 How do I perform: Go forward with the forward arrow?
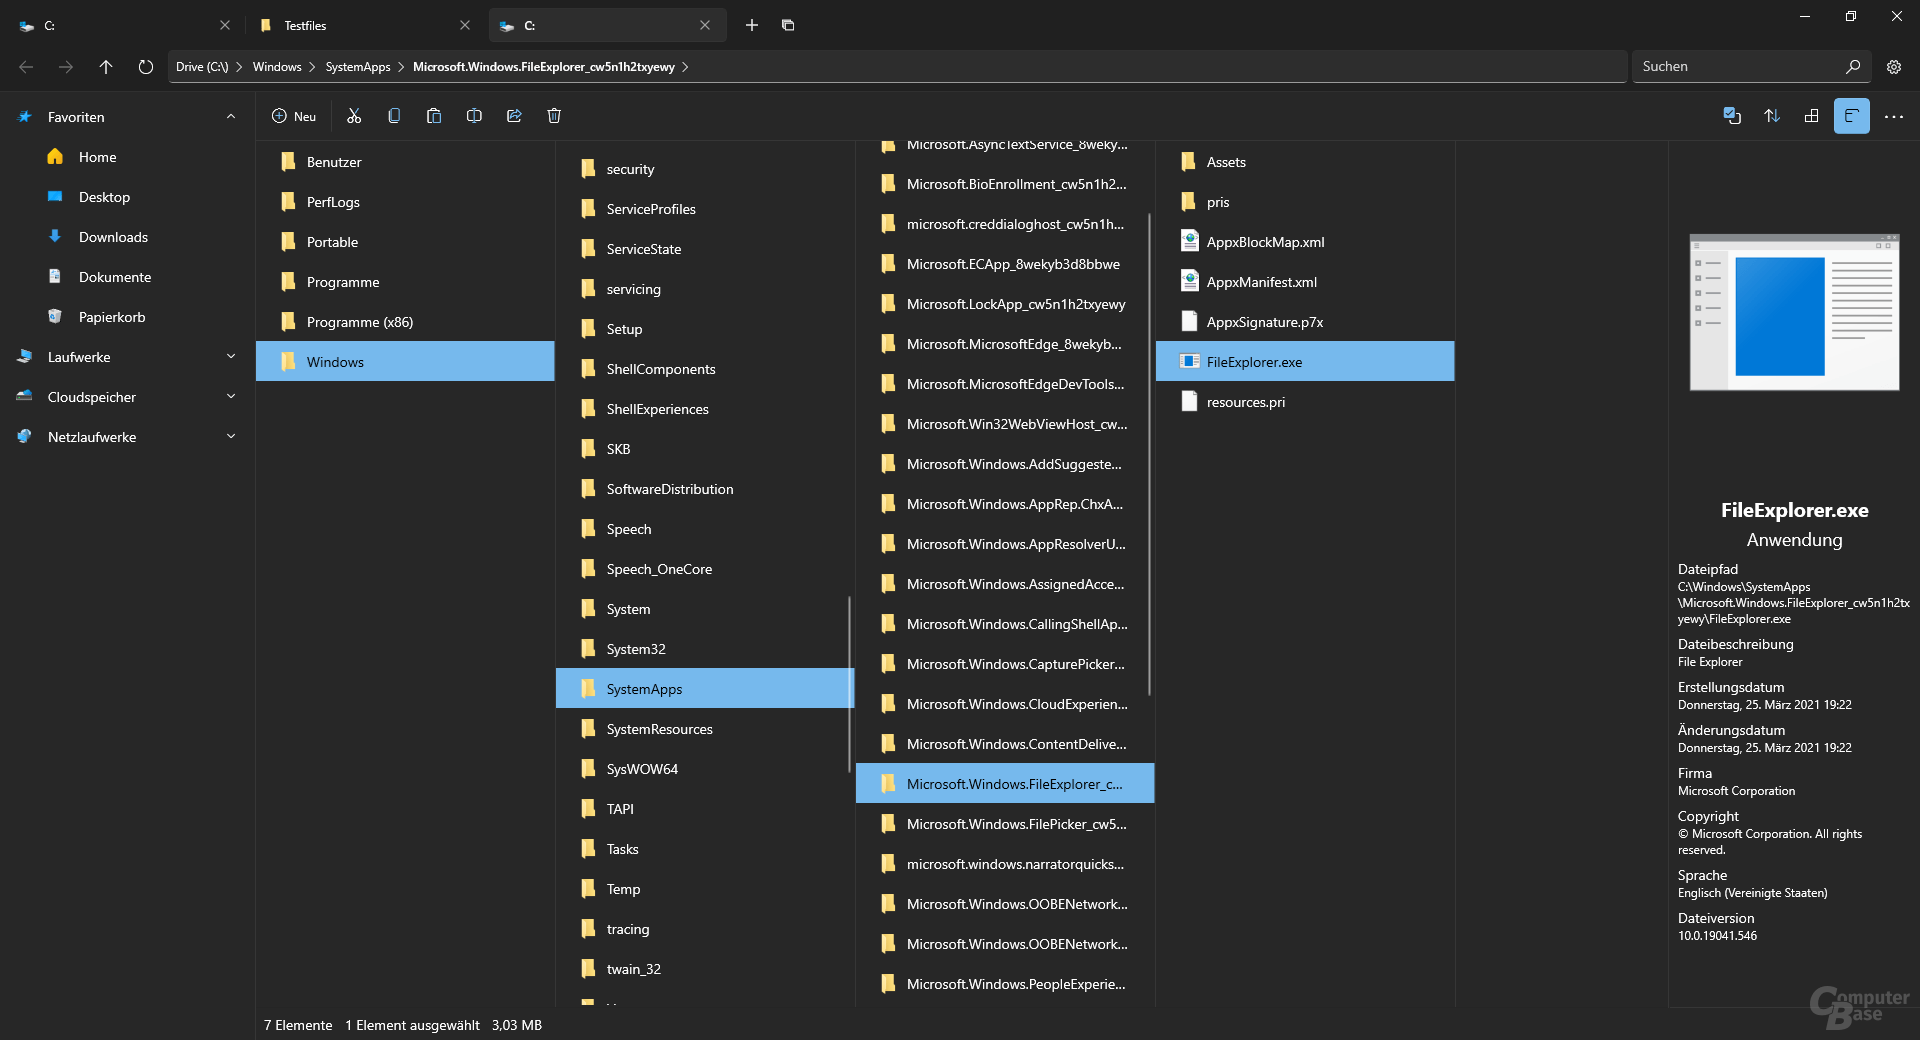tap(66, 67)
